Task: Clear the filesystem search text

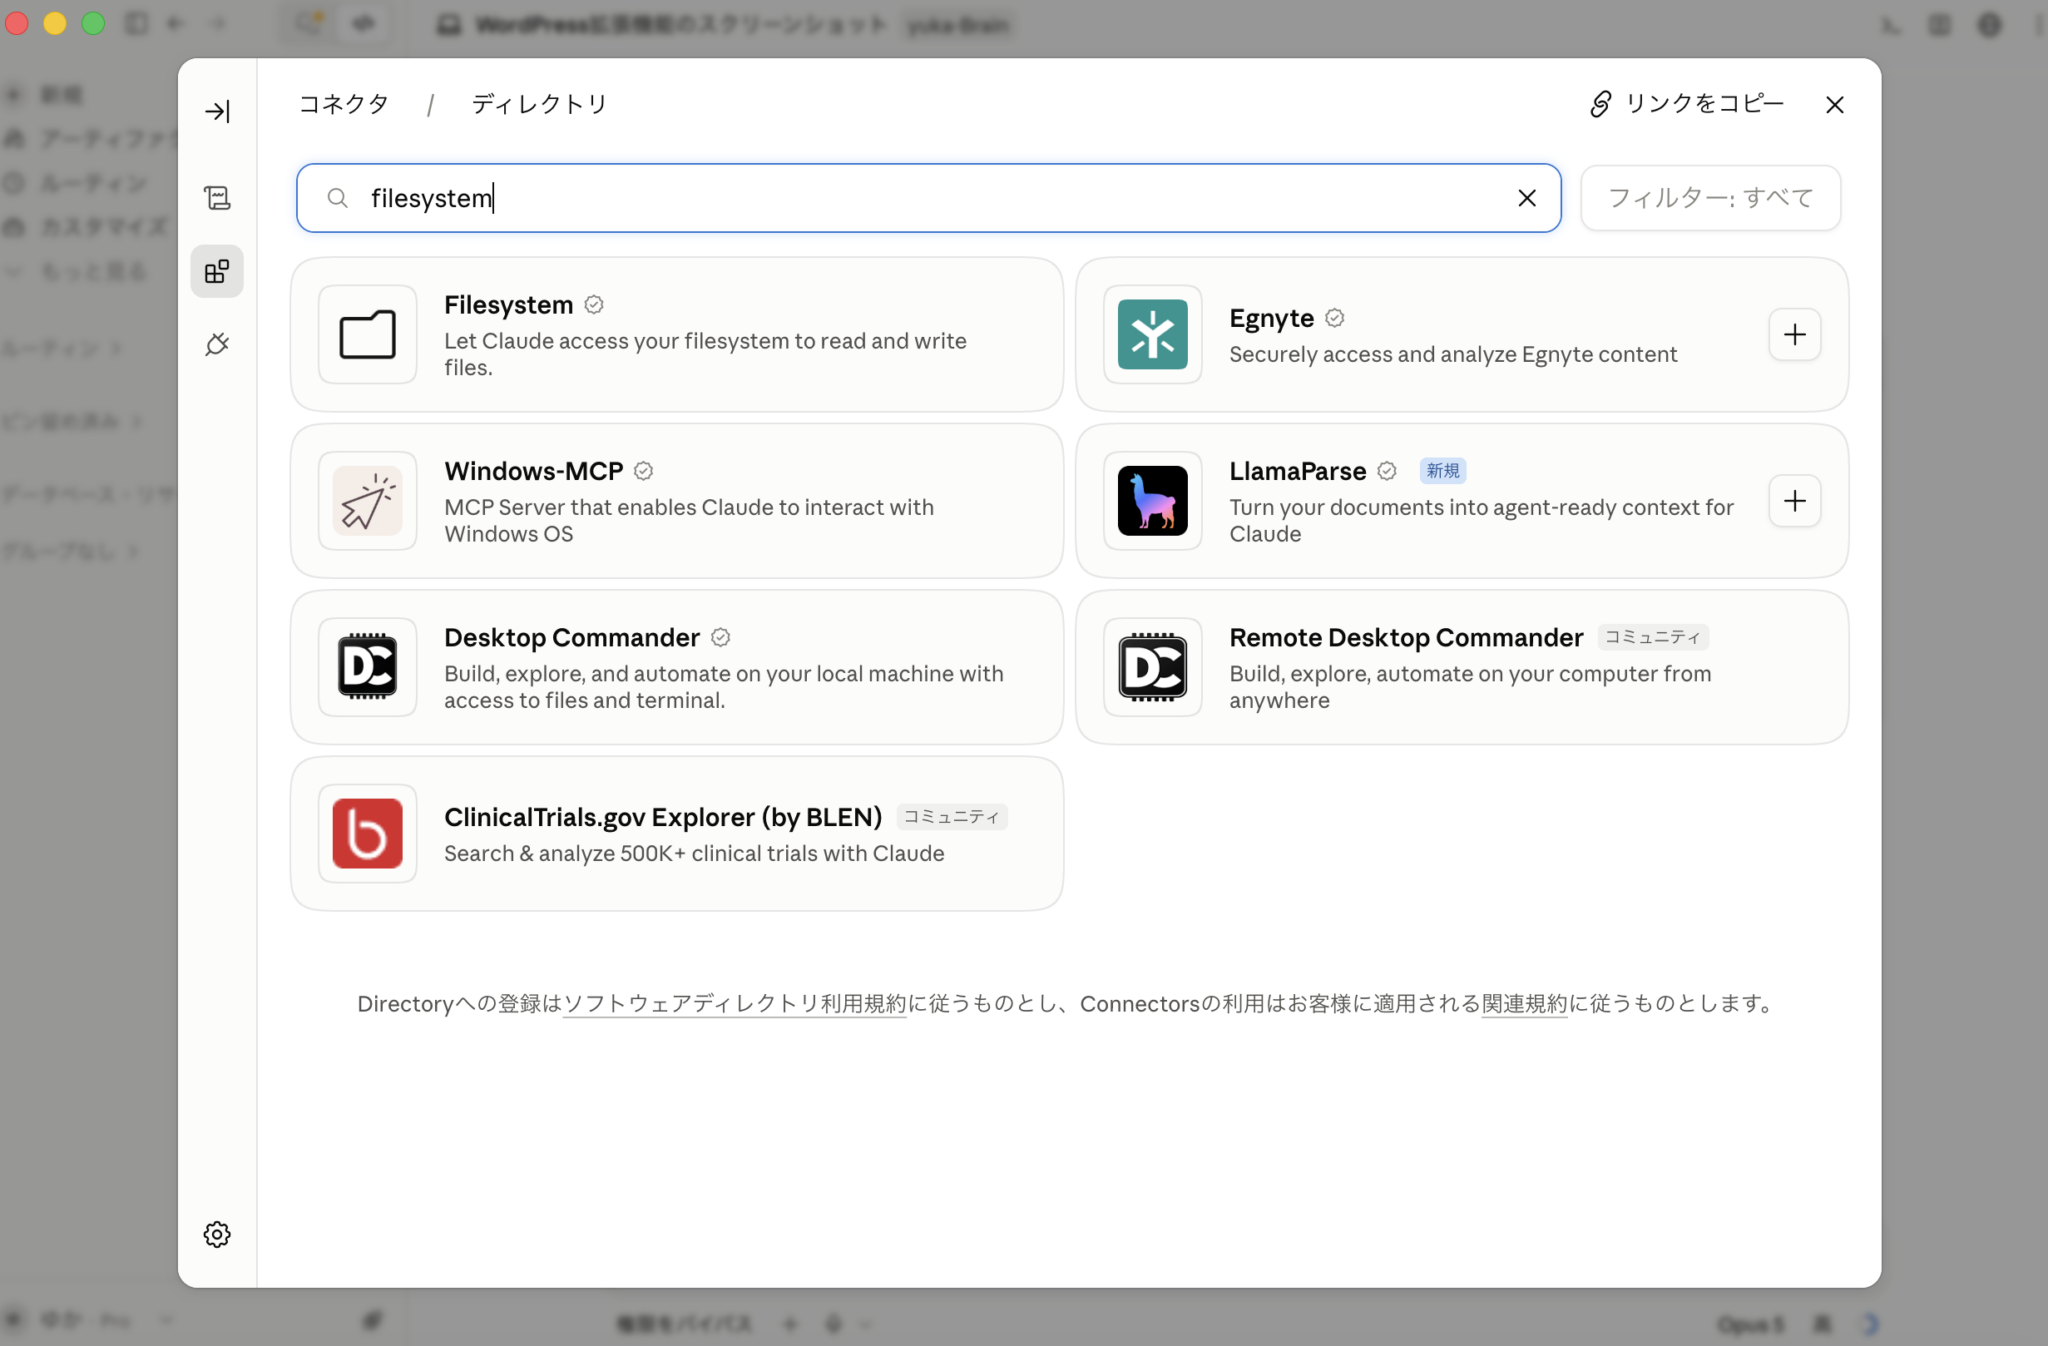Action: tap(1527, 198)
